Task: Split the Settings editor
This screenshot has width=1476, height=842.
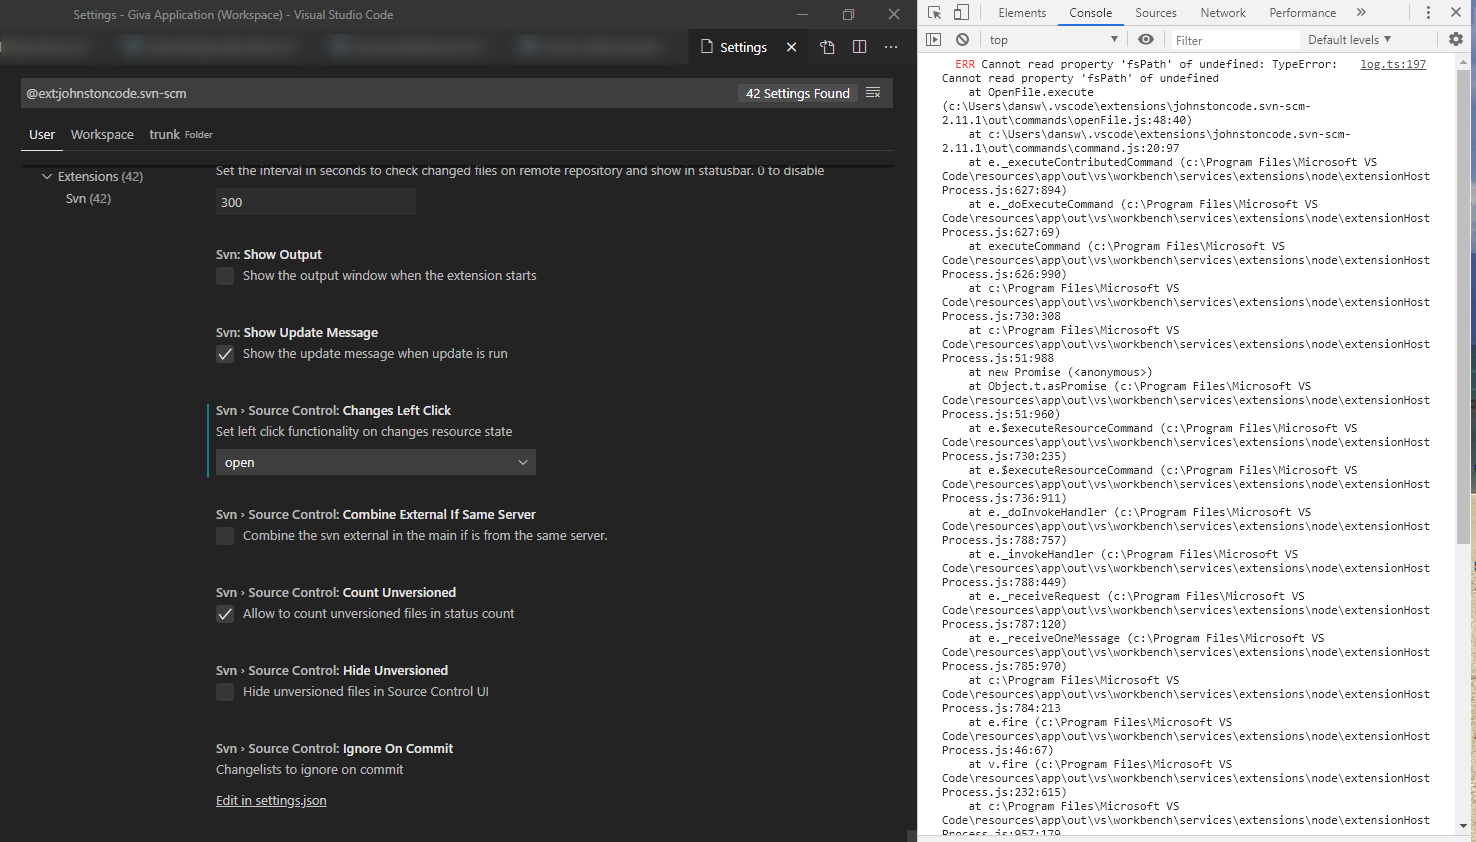Action: coord(859,46)
